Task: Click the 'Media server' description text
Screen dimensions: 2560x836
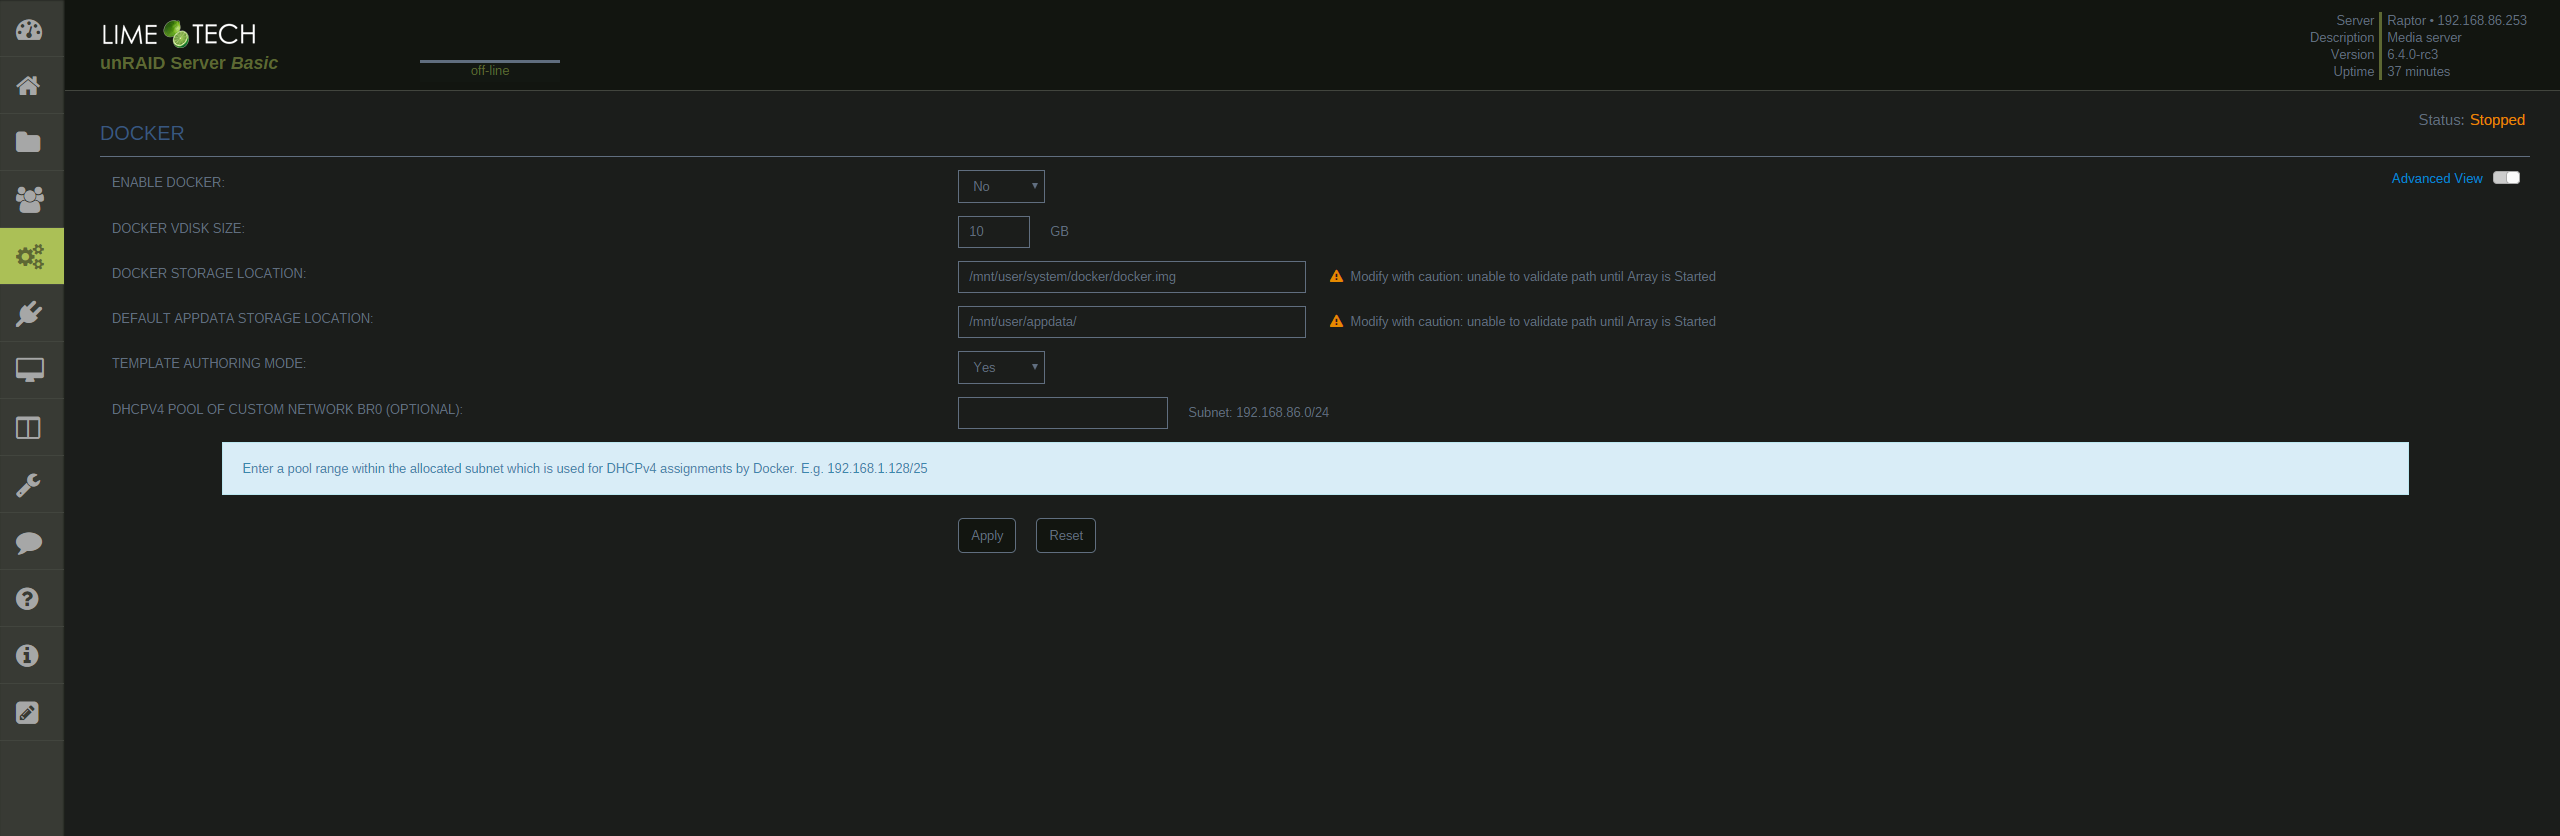Action: pyautogui.click(x=2424, y=38)
